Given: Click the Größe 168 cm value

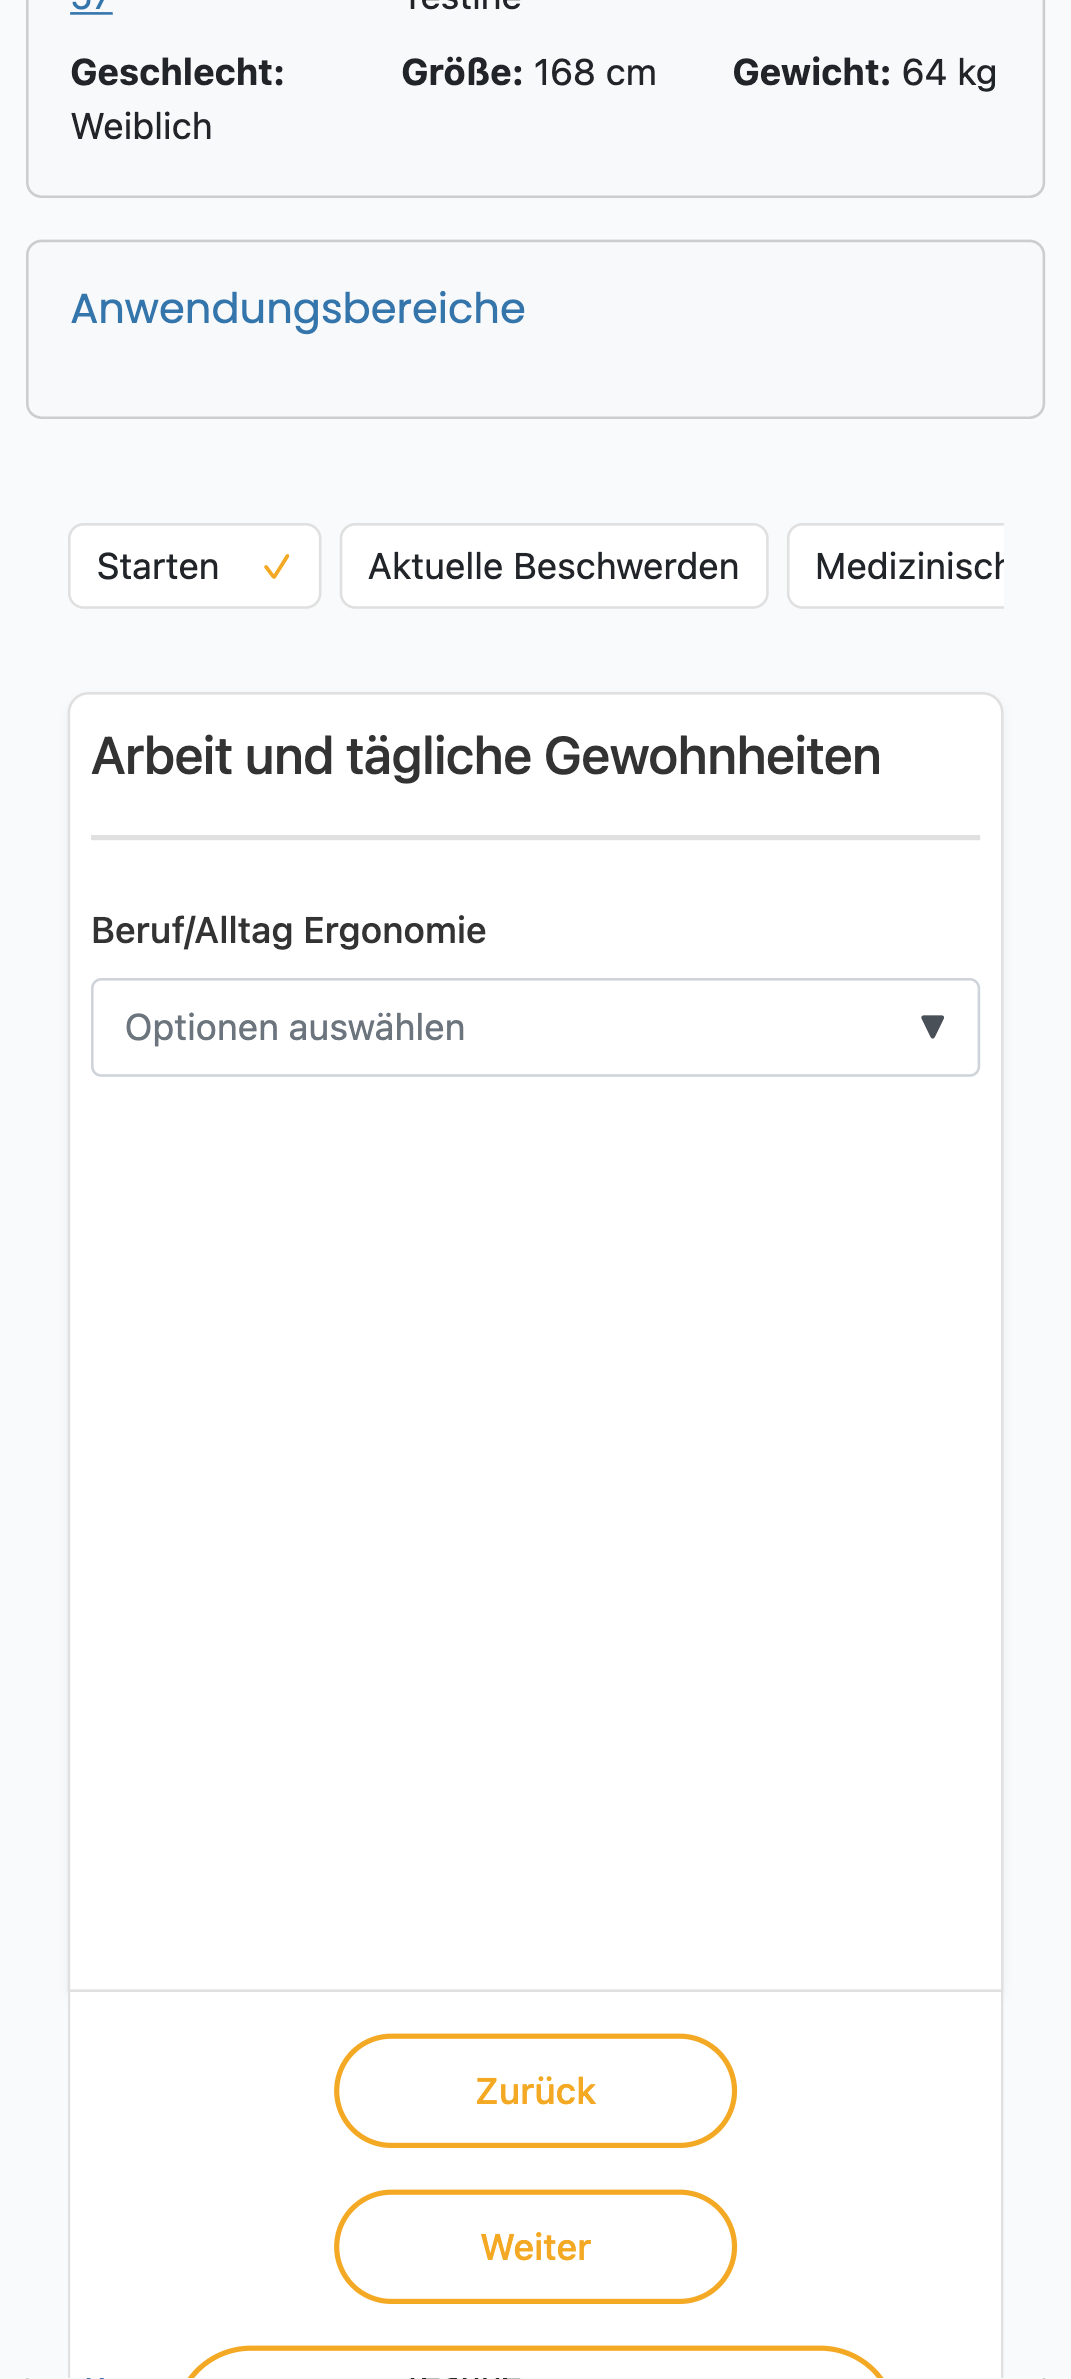Looking at the screenshot, I should tap(595, 73).
